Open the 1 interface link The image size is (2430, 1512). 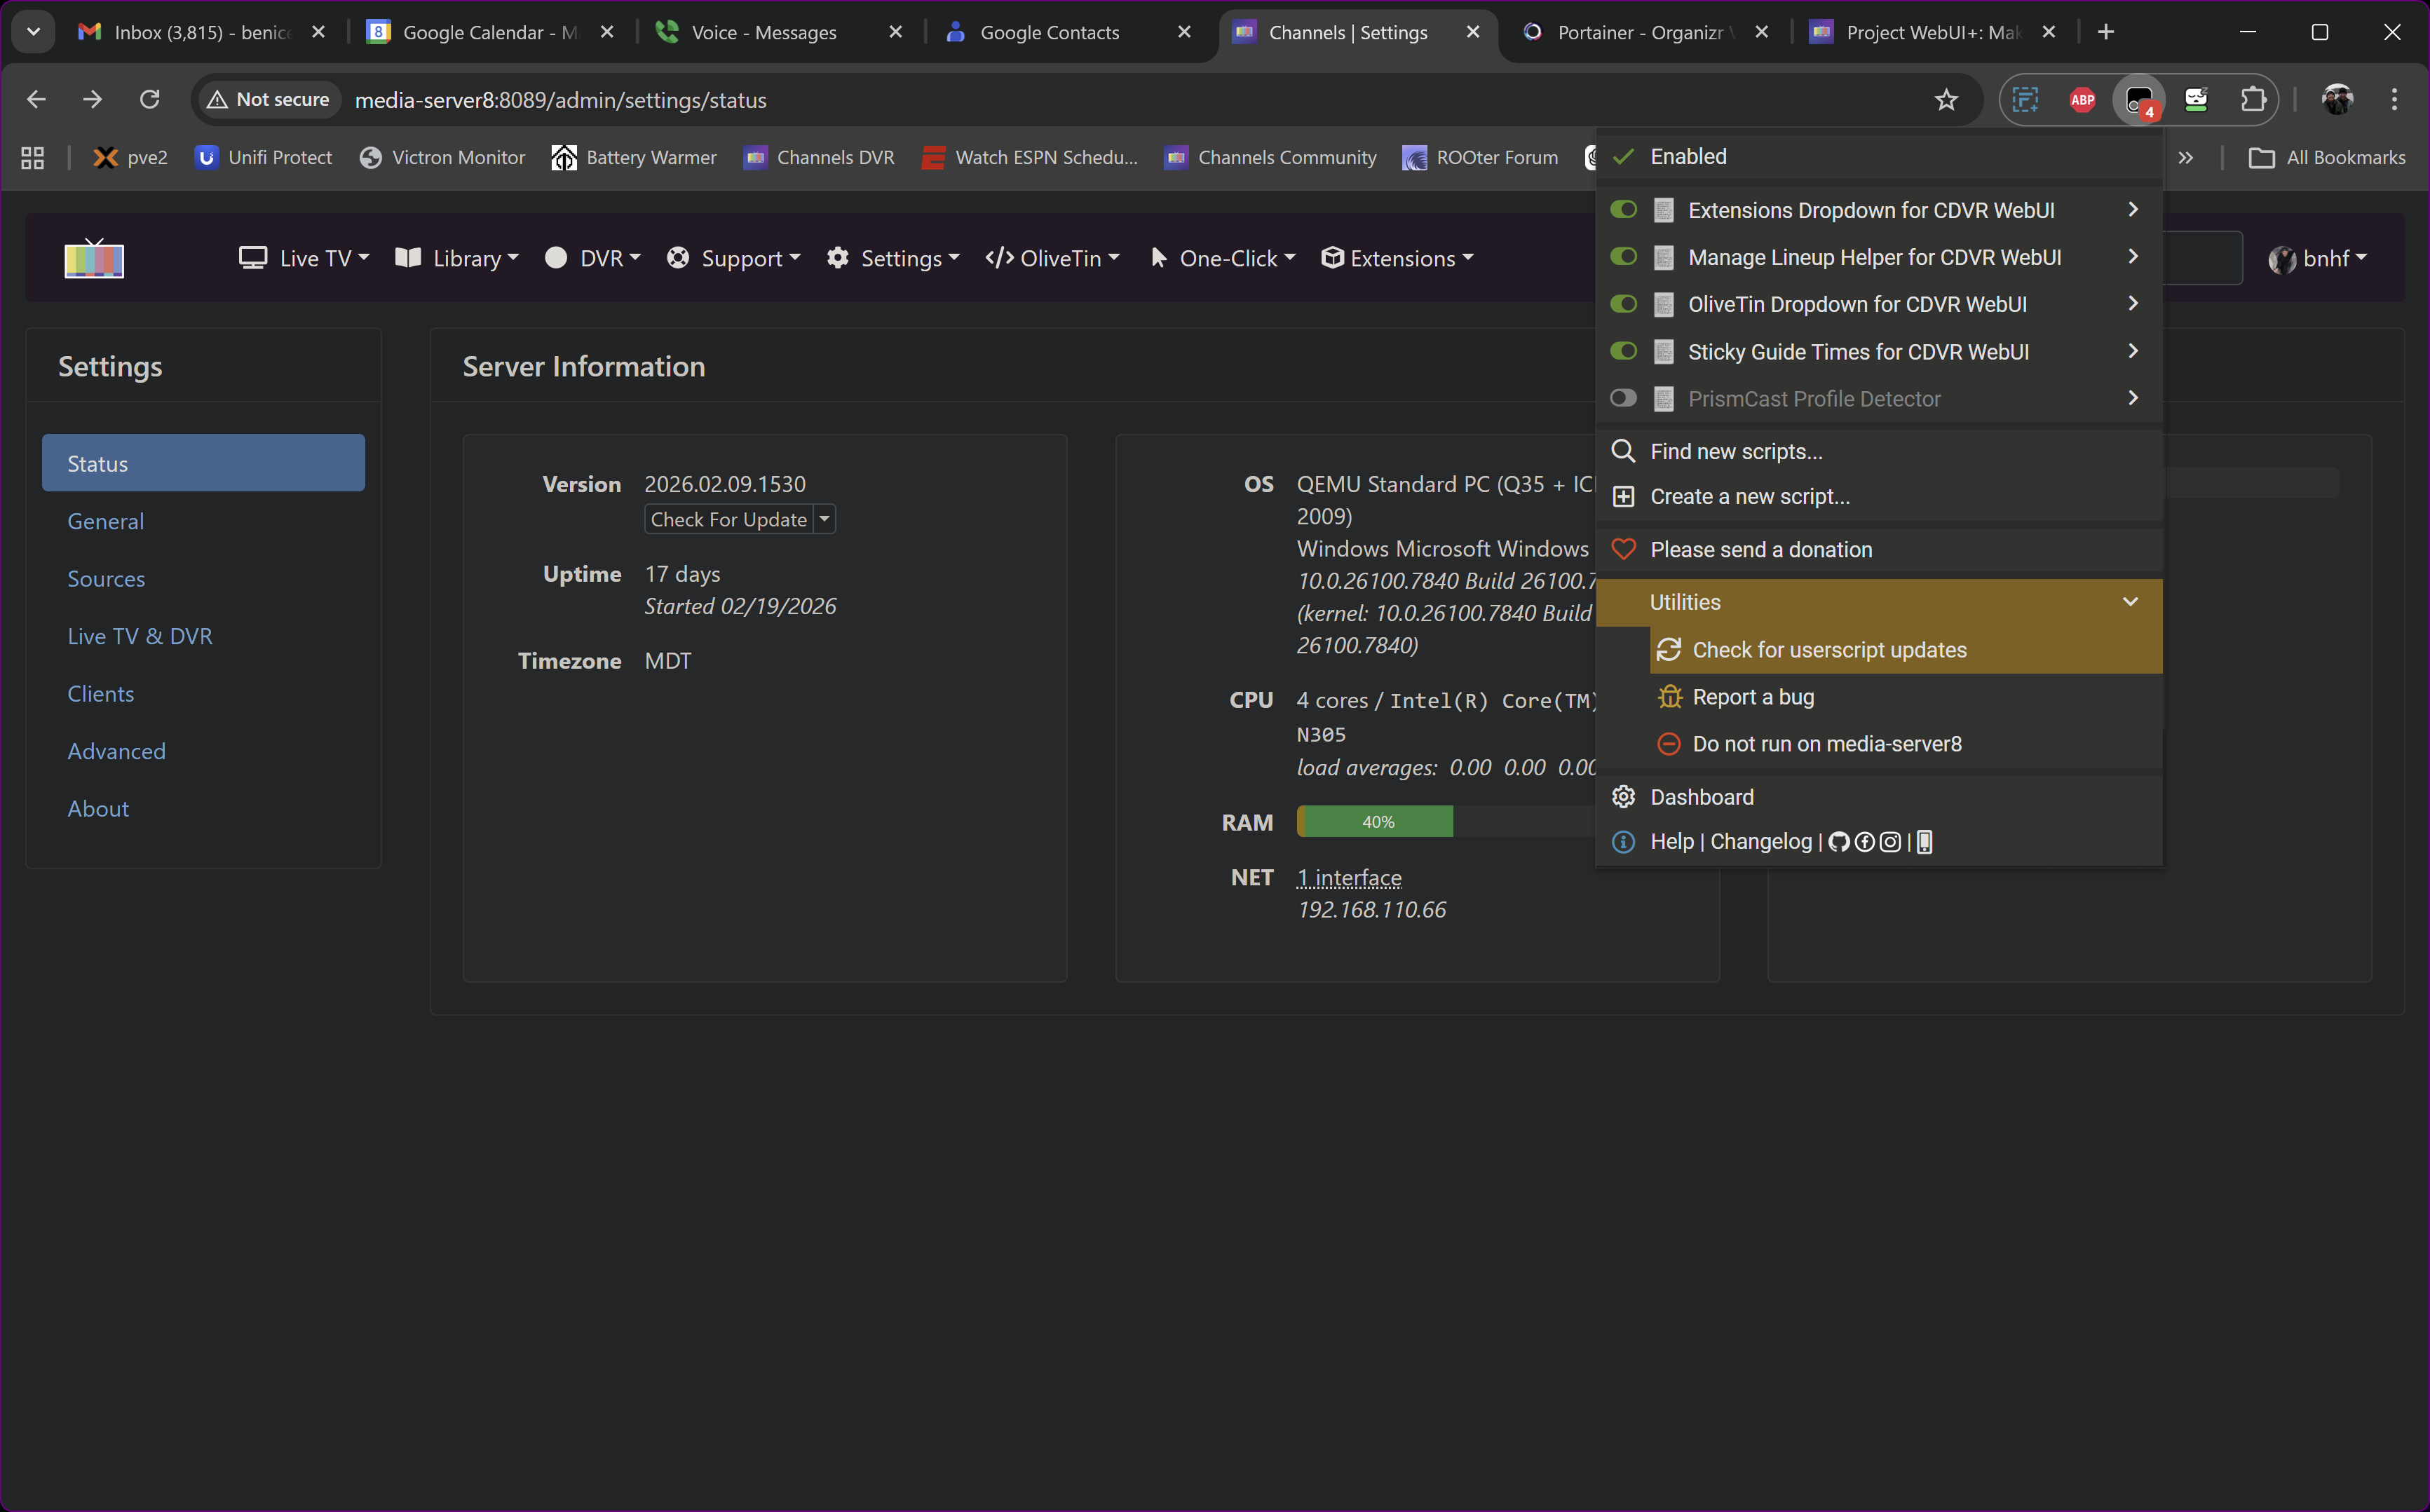1349,878
